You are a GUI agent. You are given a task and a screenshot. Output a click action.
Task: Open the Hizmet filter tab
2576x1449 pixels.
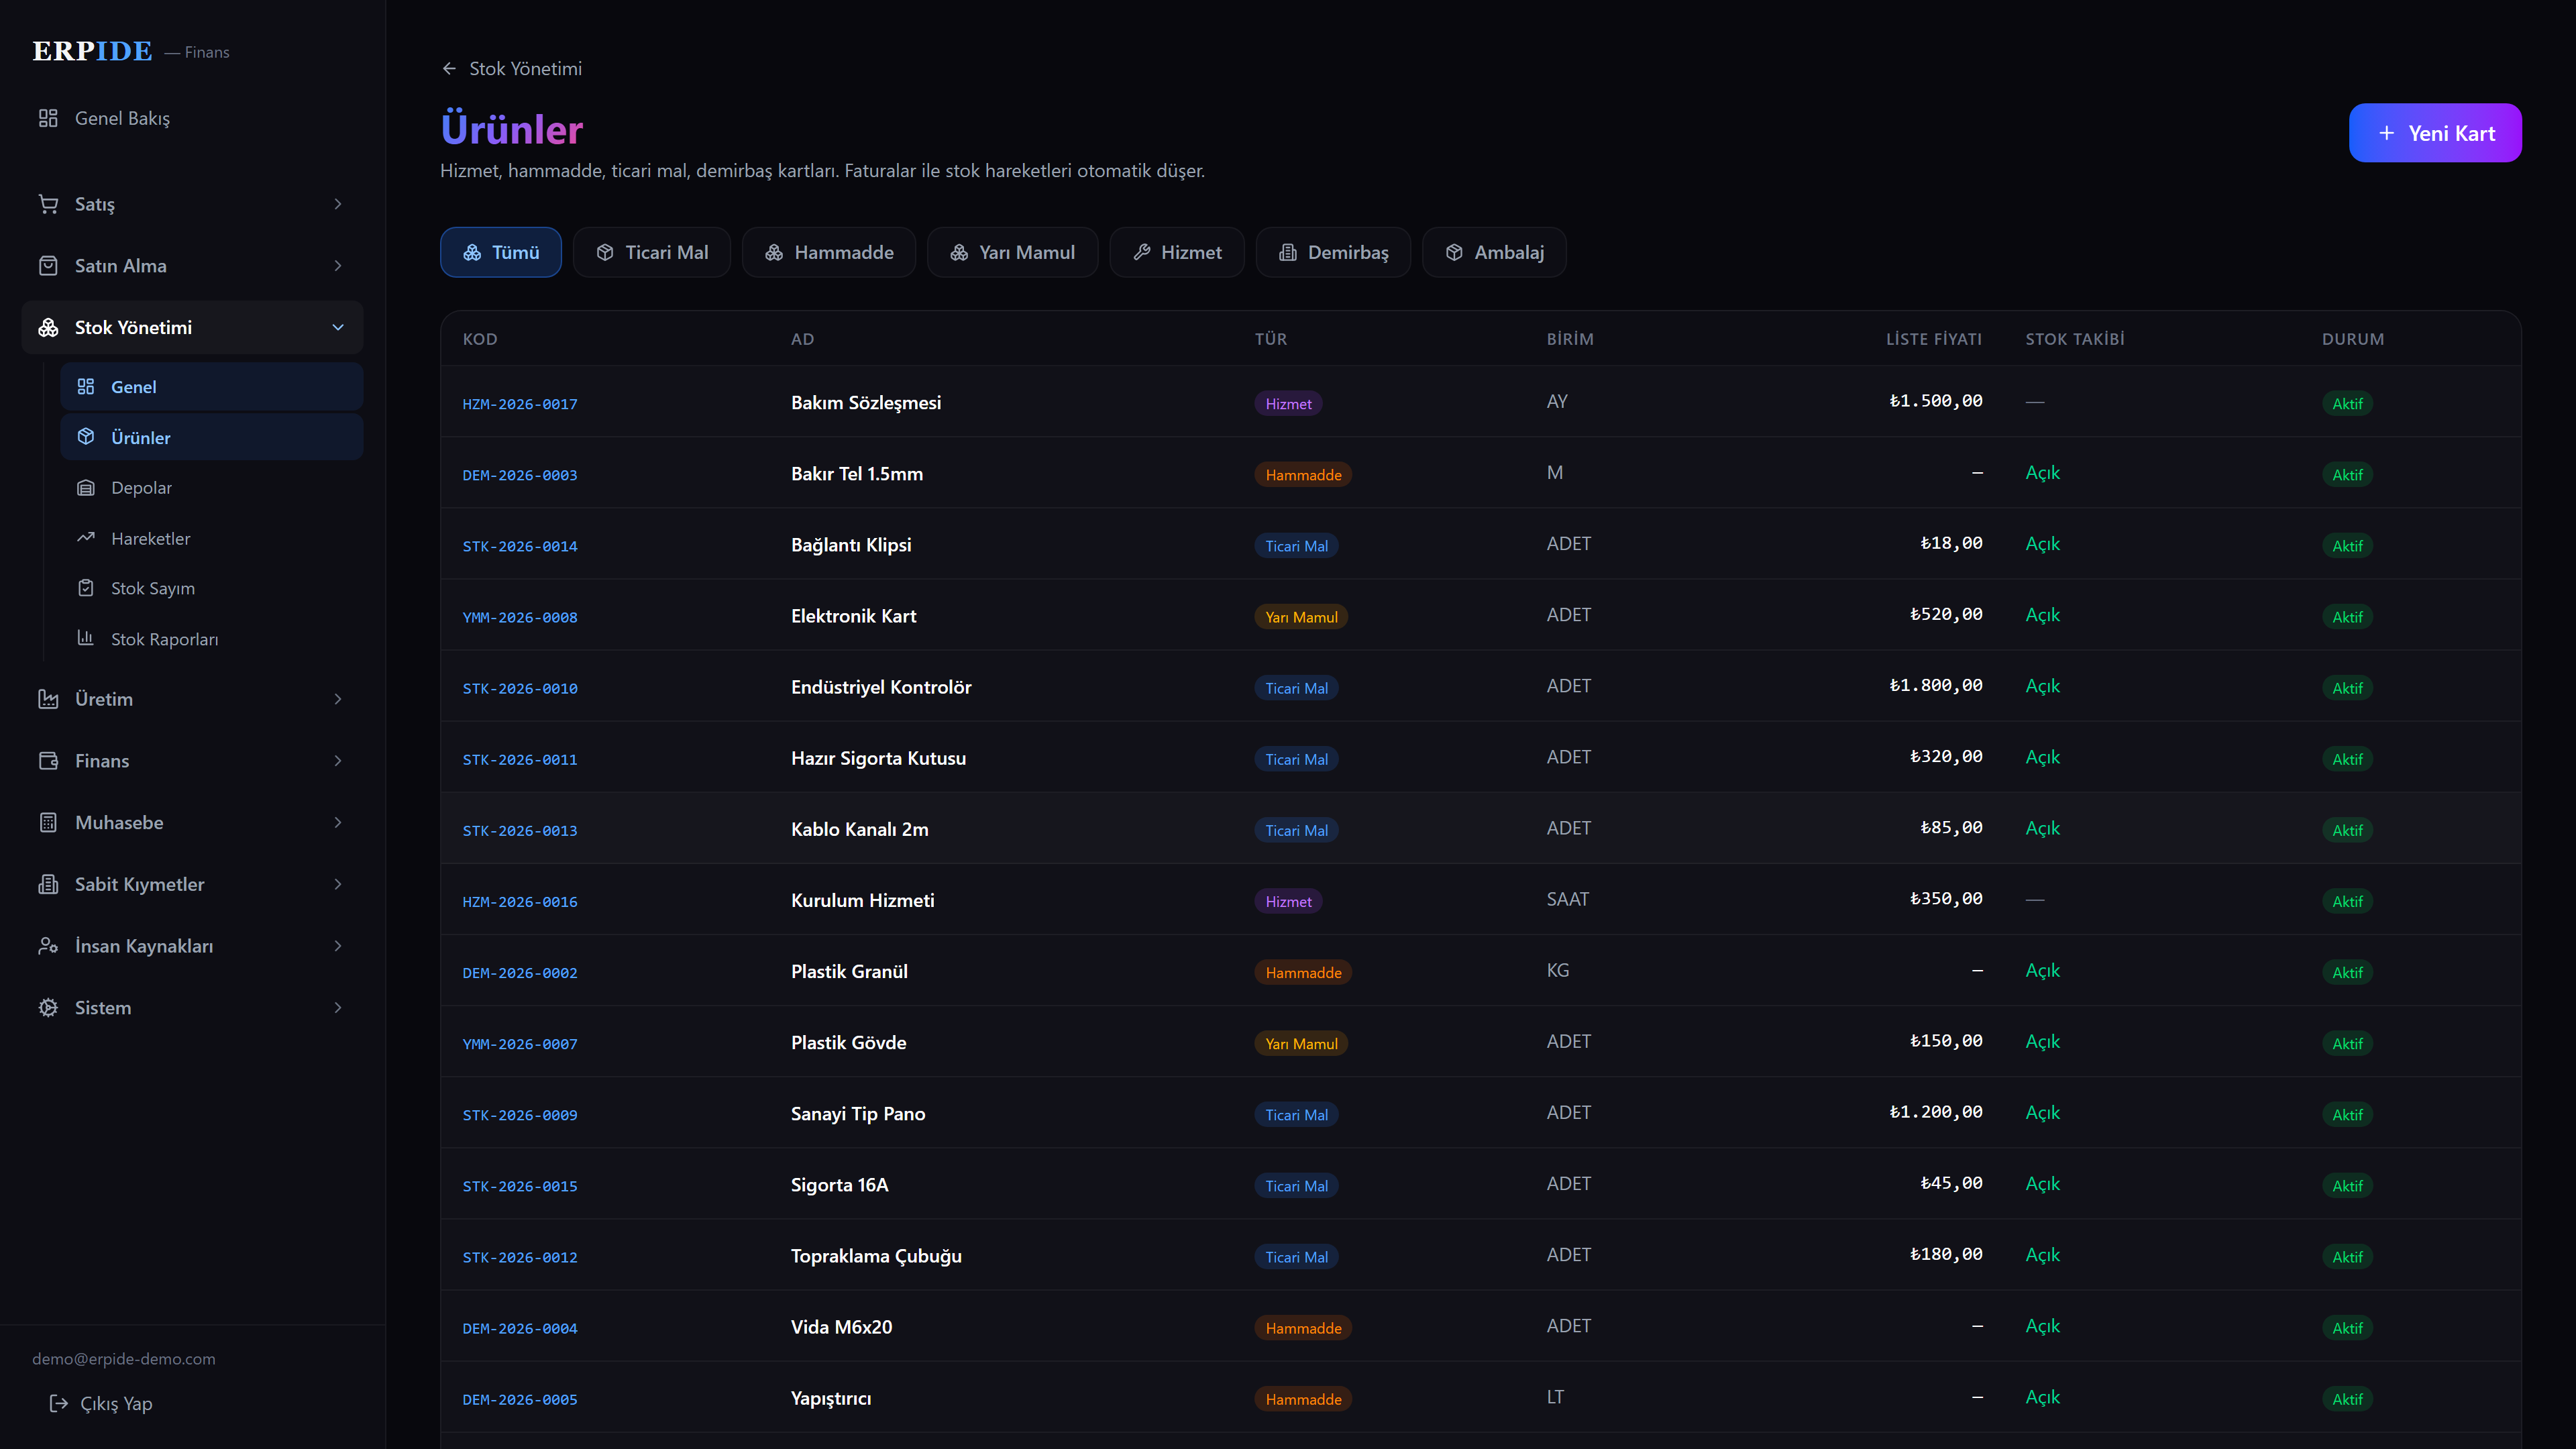[x=1177, y=253]
